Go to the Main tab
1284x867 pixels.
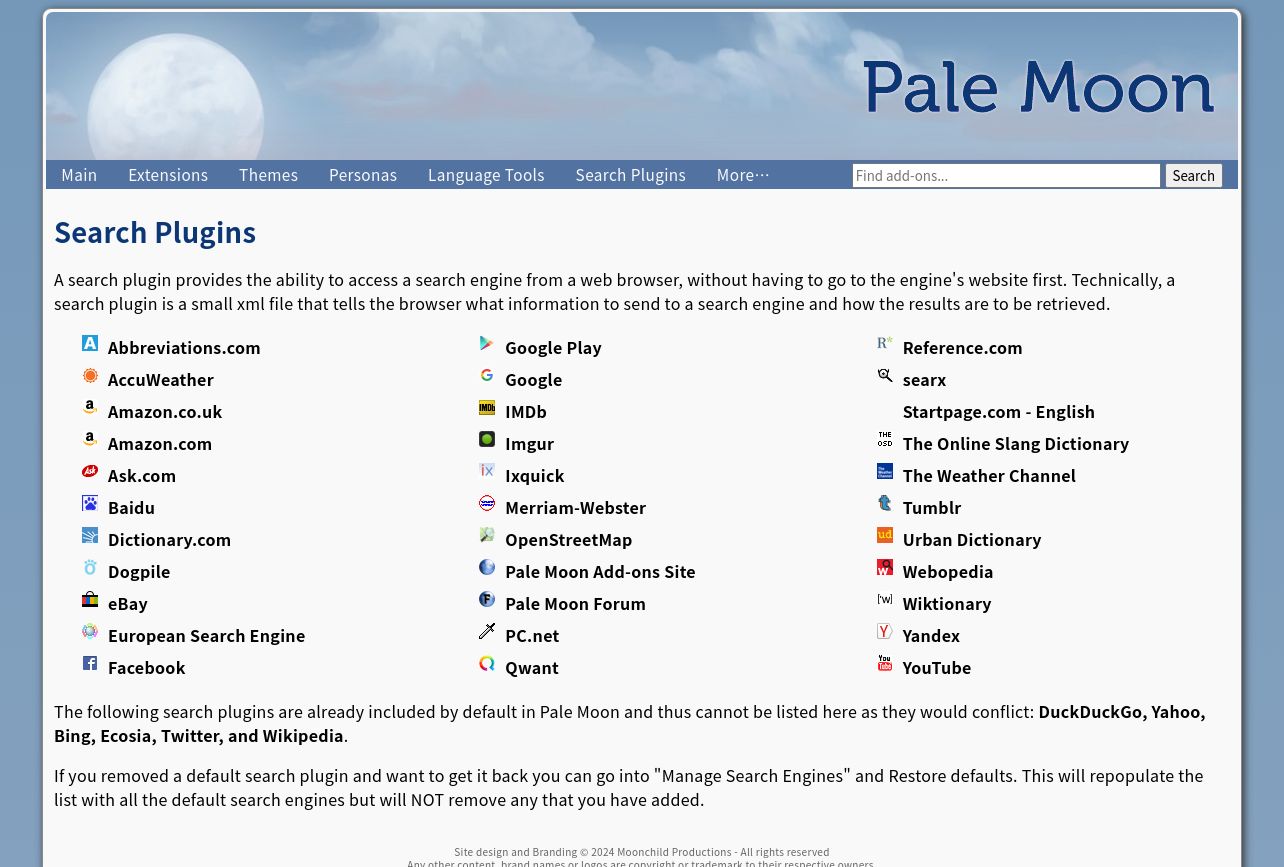tap(79, 175)
